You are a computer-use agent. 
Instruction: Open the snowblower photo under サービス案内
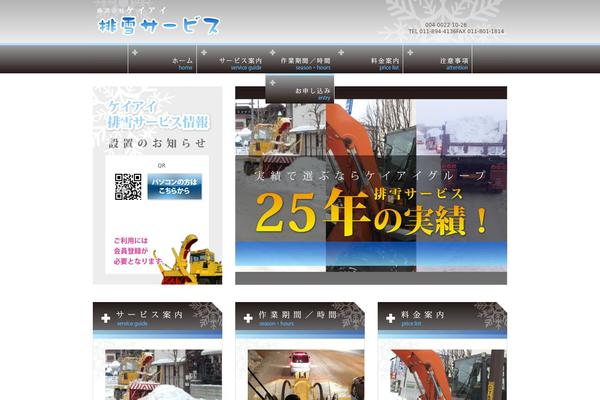point(163,375)
